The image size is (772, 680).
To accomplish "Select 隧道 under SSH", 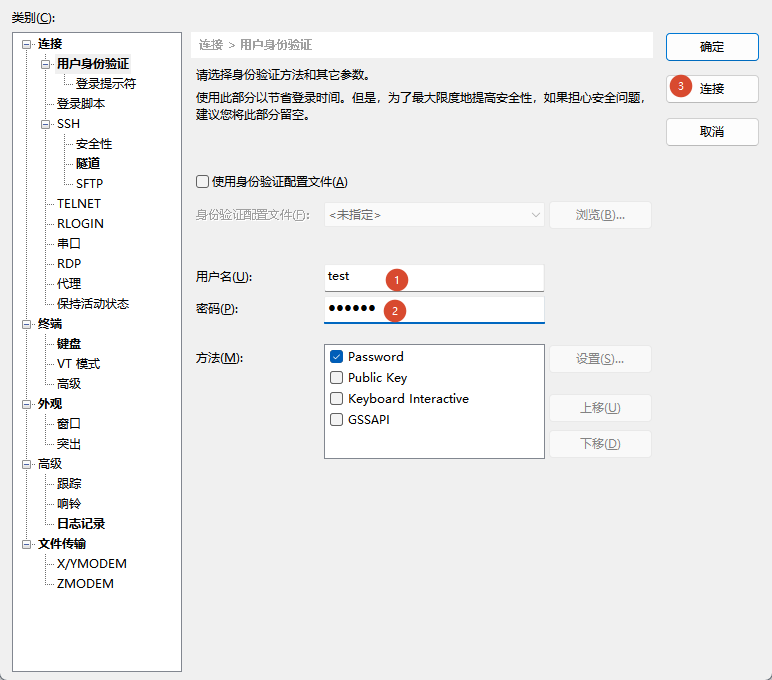I will (88, 163).
